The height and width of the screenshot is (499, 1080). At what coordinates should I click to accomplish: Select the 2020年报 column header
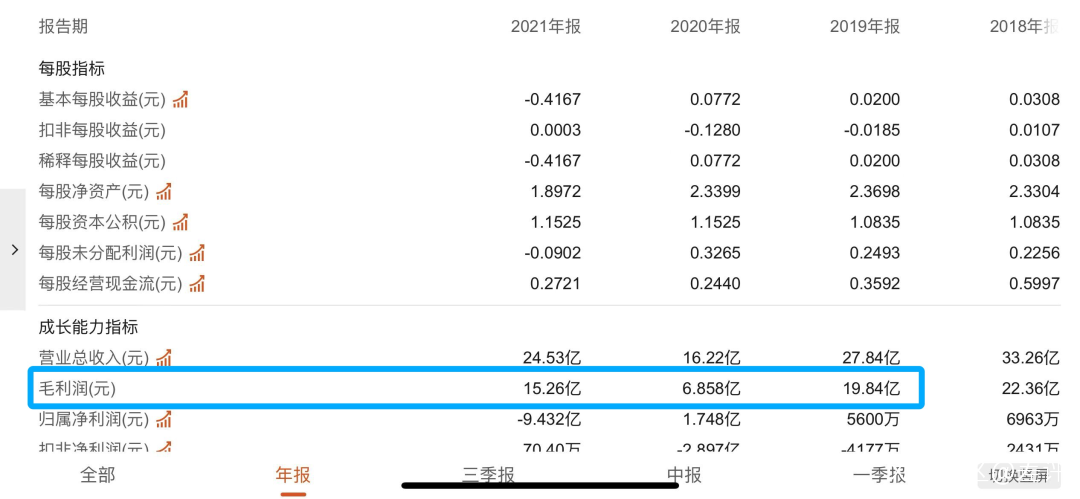705,27
